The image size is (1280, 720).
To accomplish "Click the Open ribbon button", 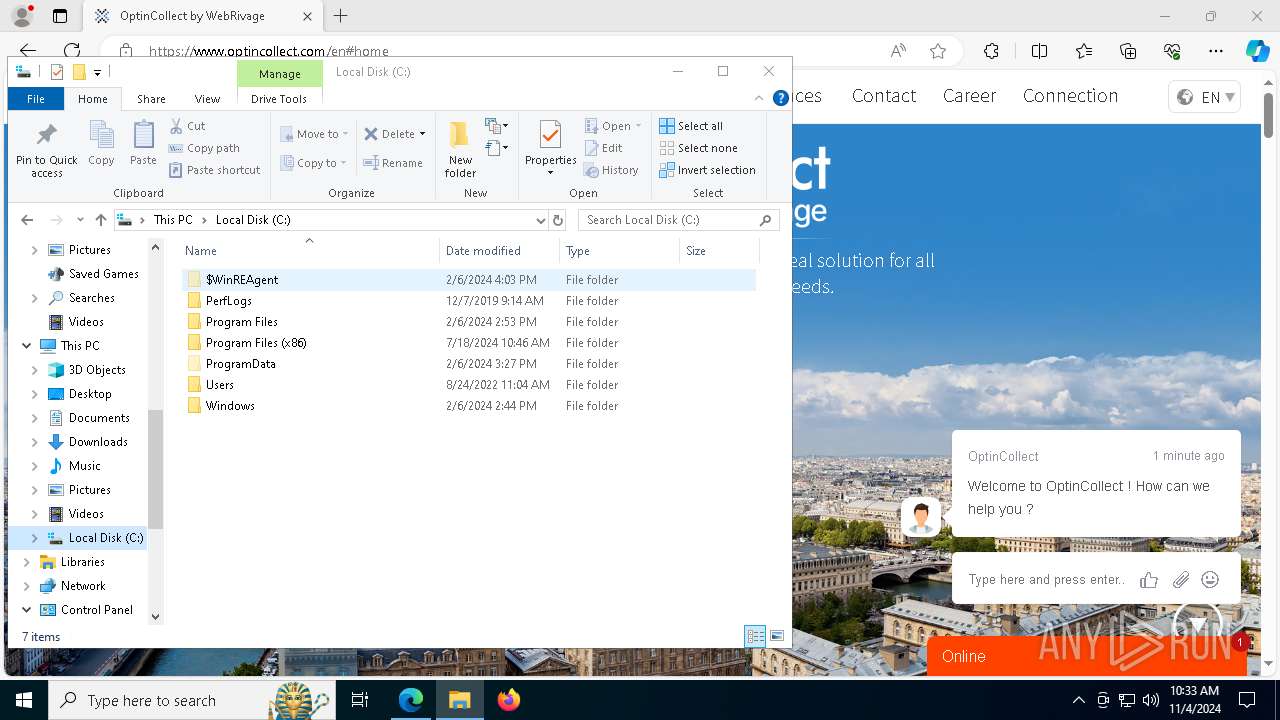I will click(x=612, y=126).
